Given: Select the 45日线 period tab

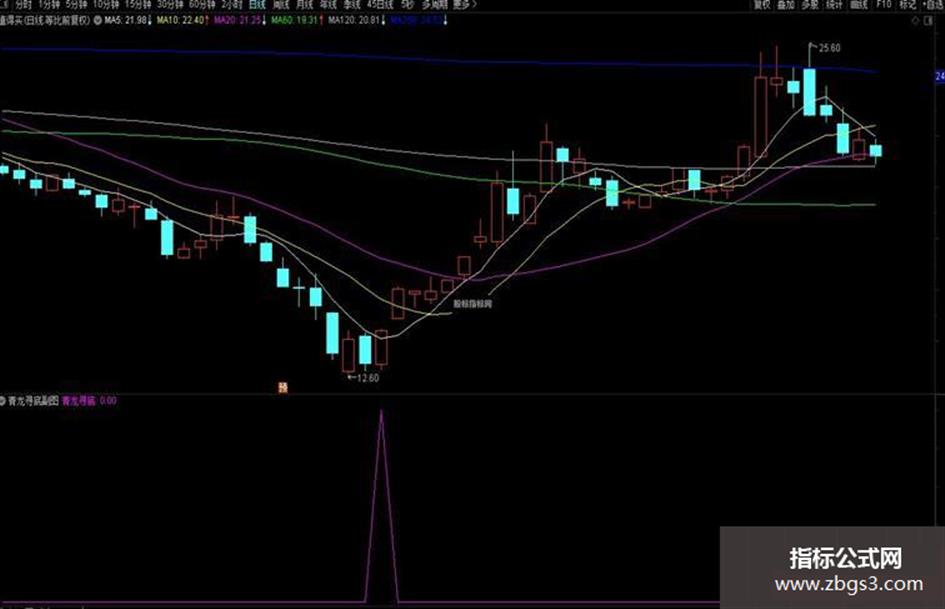Looking at the screenshot, I should tap(380, 4).
